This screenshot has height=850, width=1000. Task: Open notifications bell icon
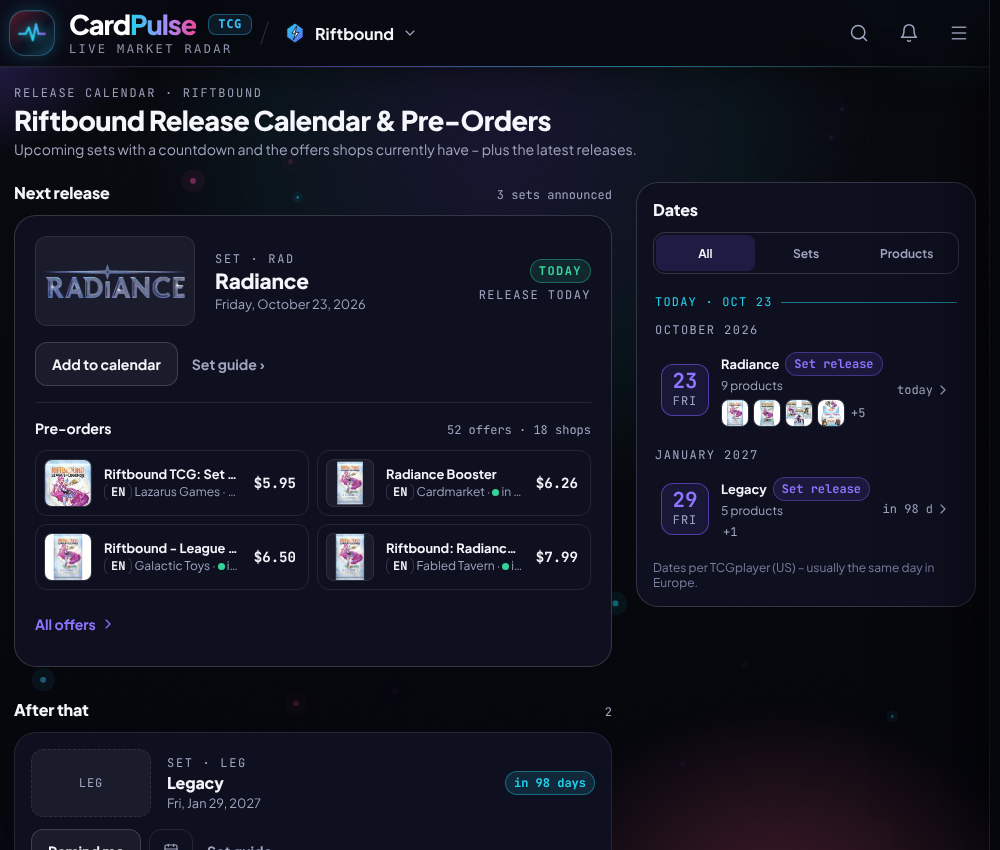point(909,33)
